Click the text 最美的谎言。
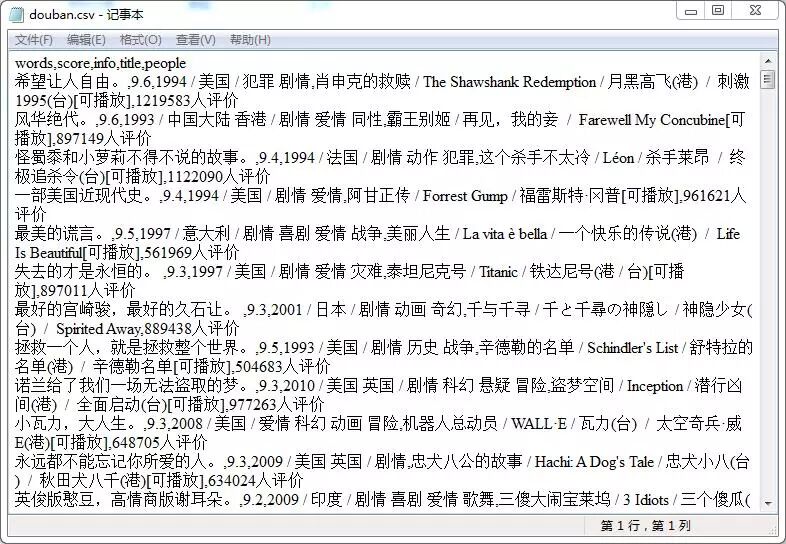This screenshot has width=786, height=544. click(62, 234)
